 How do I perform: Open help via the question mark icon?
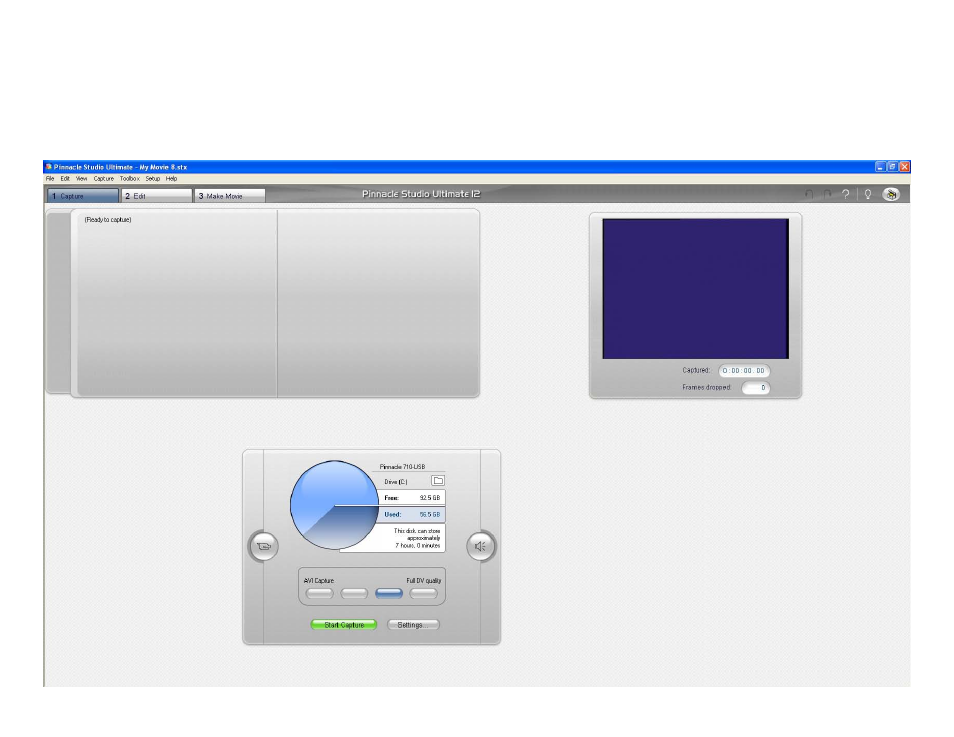click(x=846, y=194)
